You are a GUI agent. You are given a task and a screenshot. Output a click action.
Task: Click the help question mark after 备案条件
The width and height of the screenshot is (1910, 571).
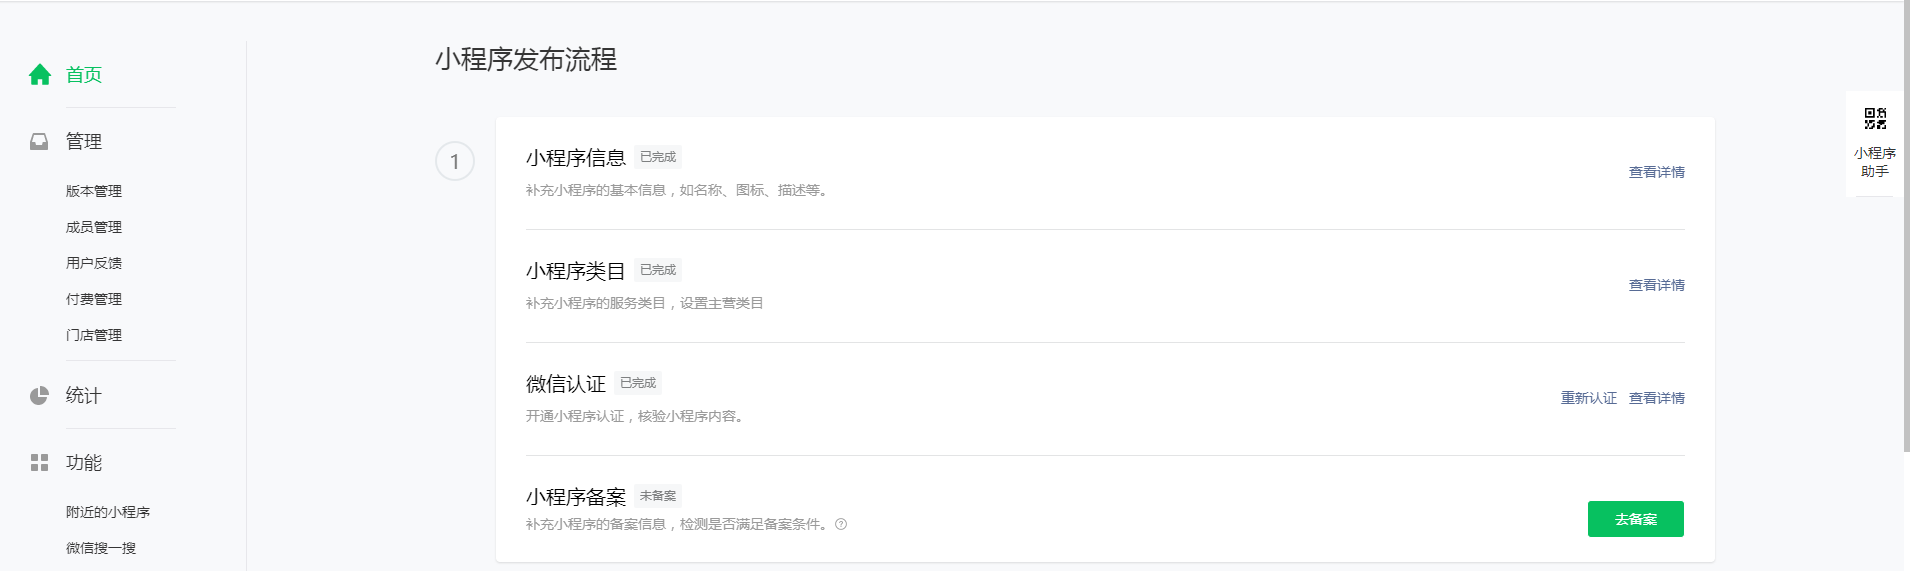pyautogui.click(x=841, y=524)
